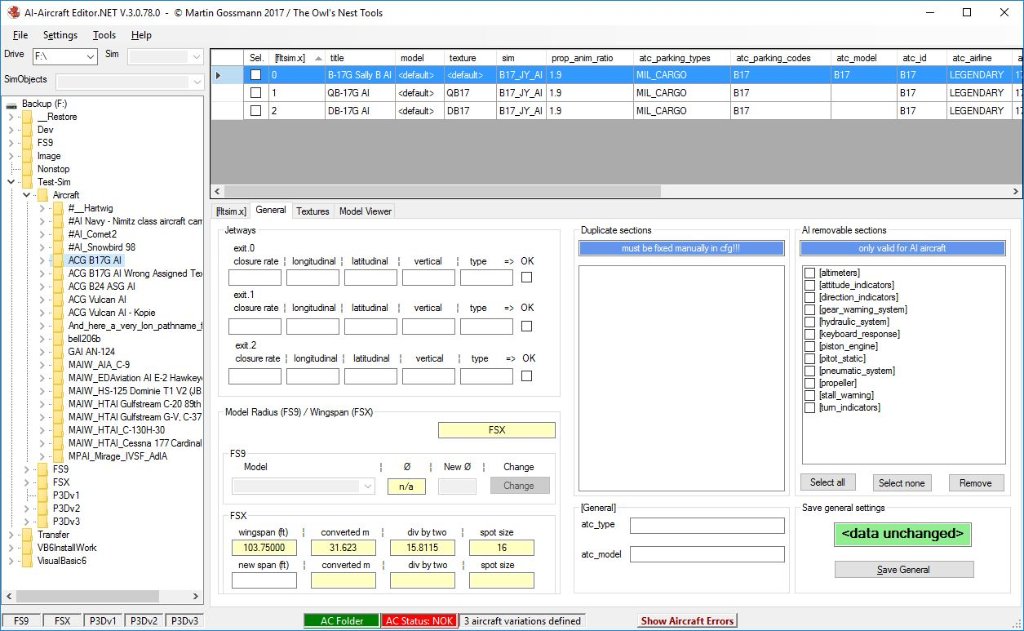Screen dimensions: 1024x631
Task: Toggle the exit.0 OK checkbox
Action: coord(526,278)
